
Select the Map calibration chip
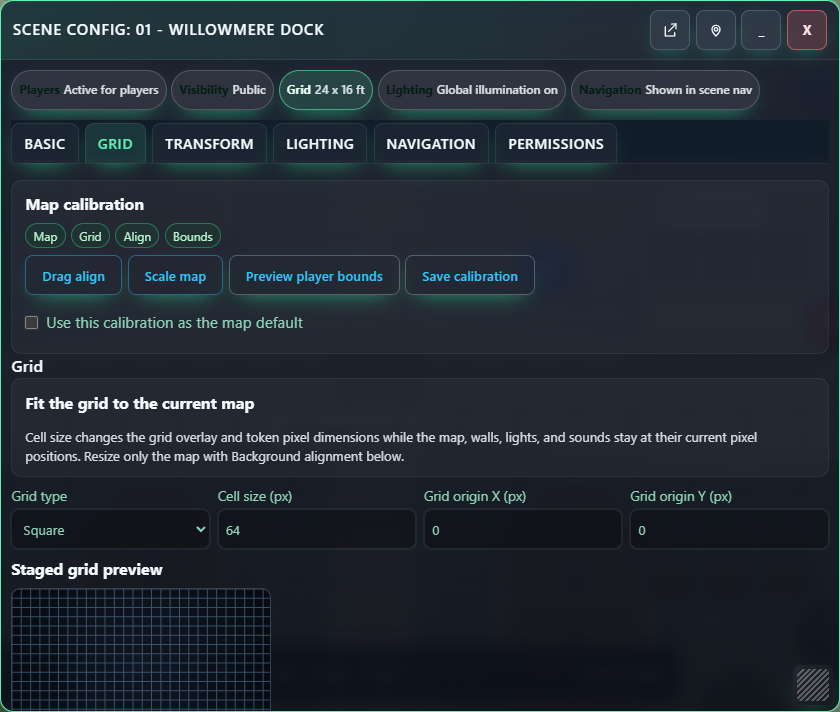(x=46, y=236)
